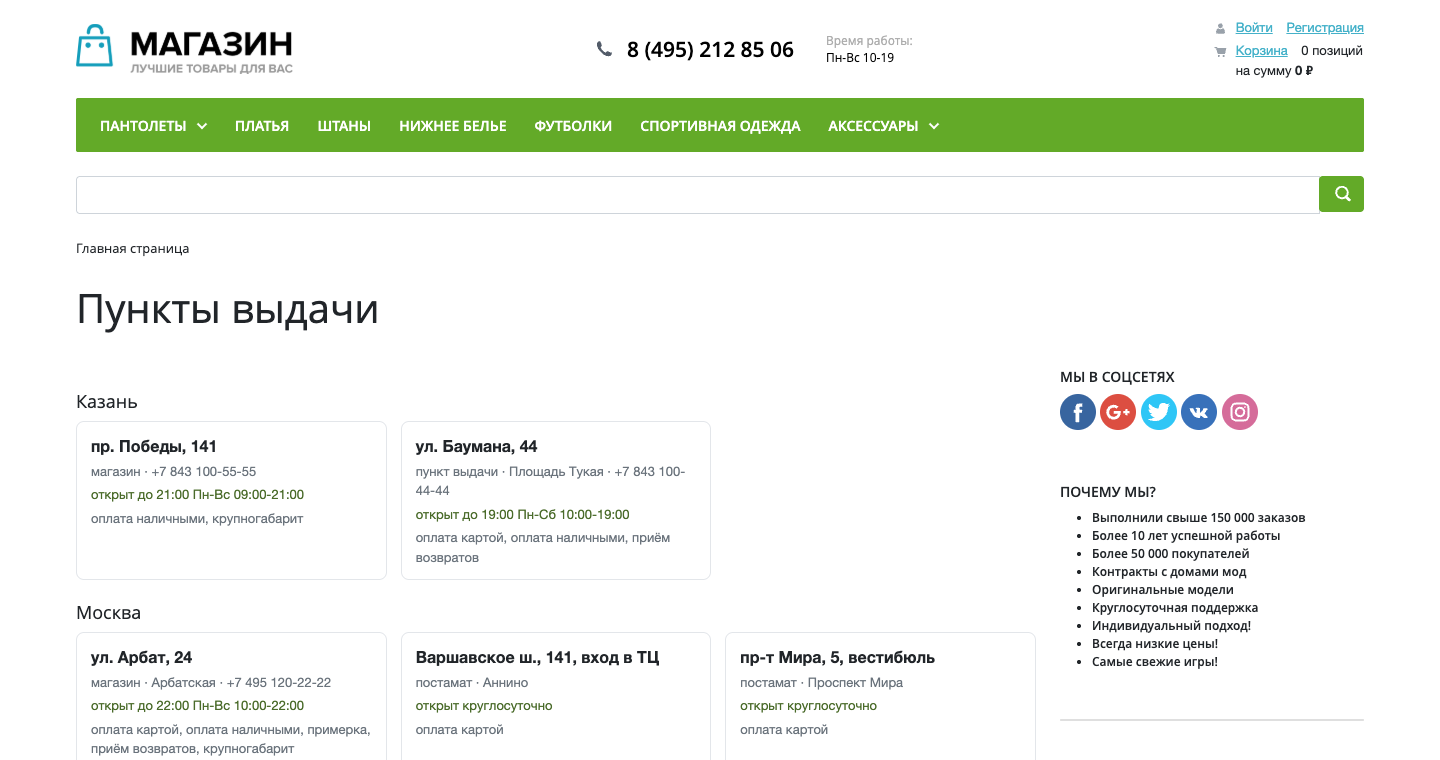The image size is (1440, 760).
Task: Open the Футболки menu item
Action: [x=573, y=126]
